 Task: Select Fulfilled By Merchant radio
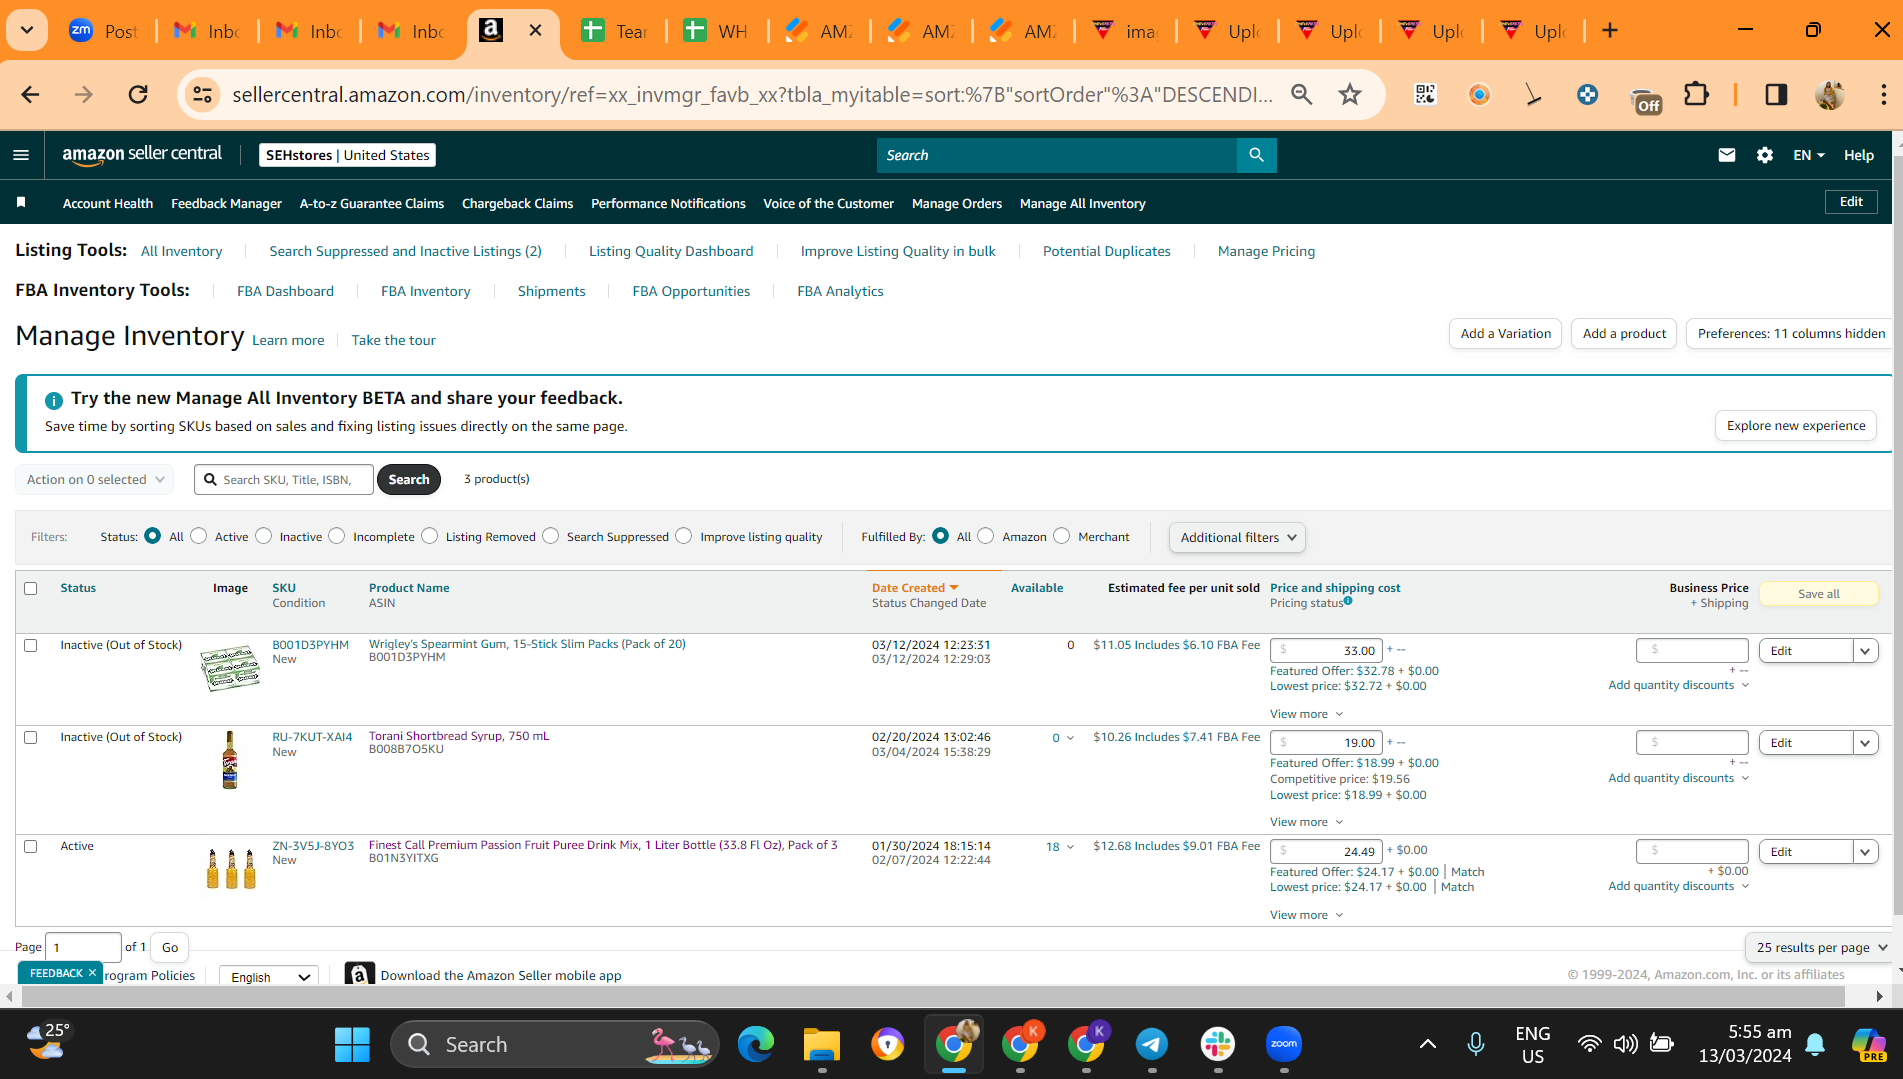coord(1062,536)
